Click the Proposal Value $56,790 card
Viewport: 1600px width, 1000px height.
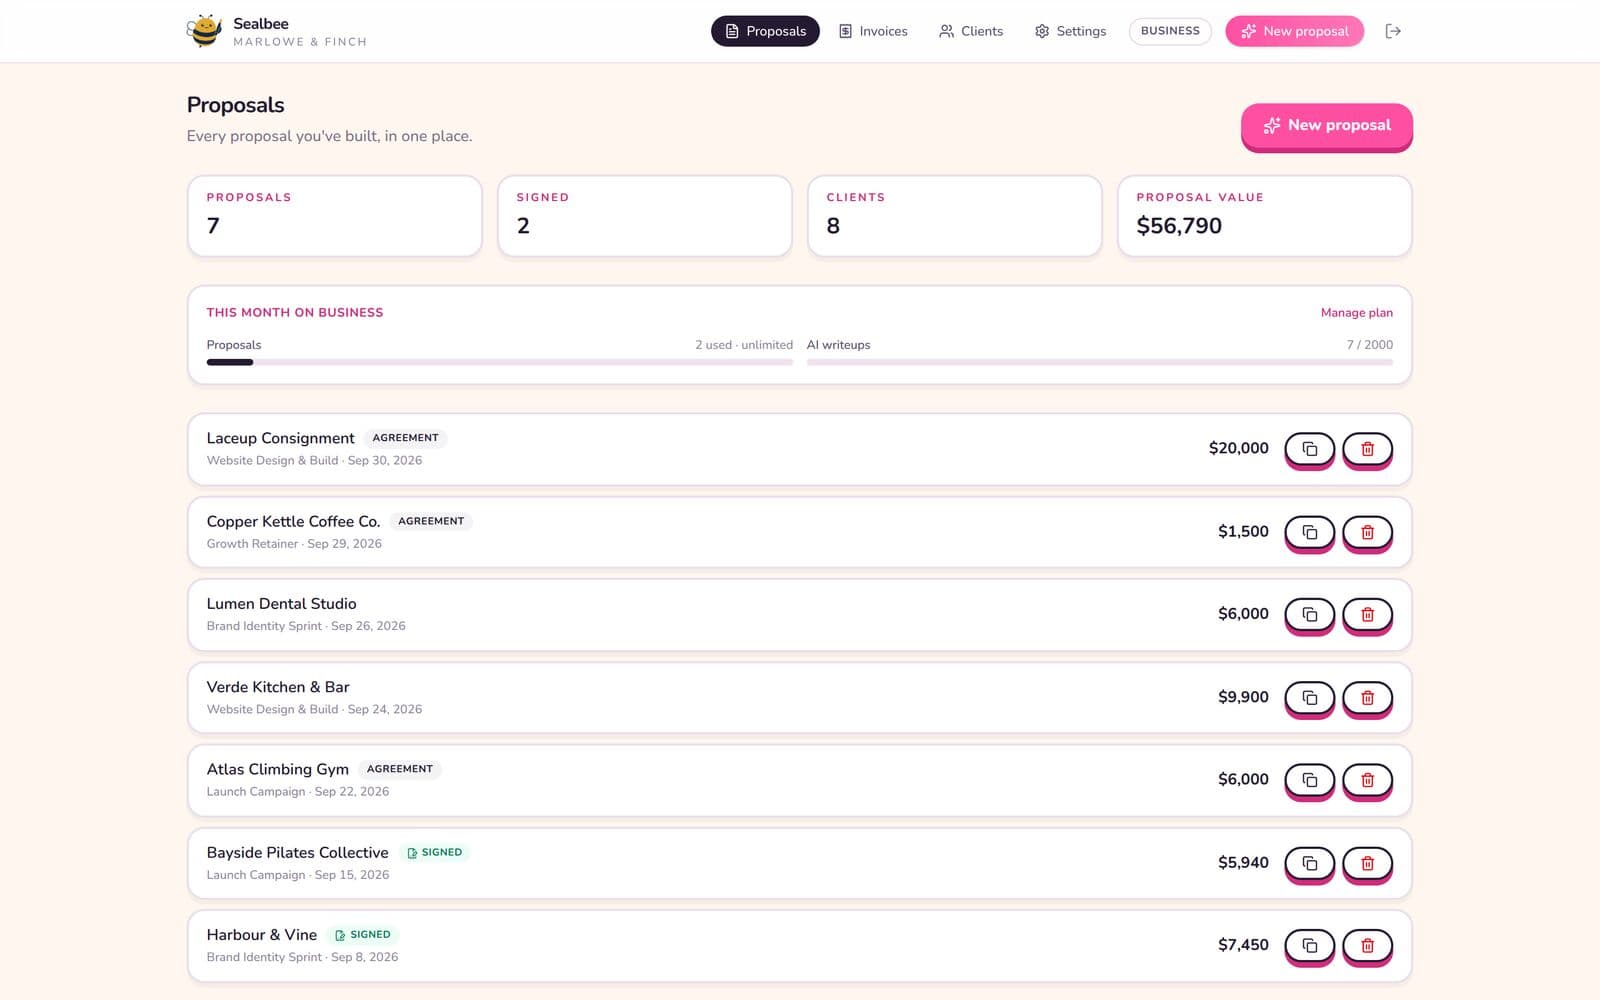click(1265, 216)
